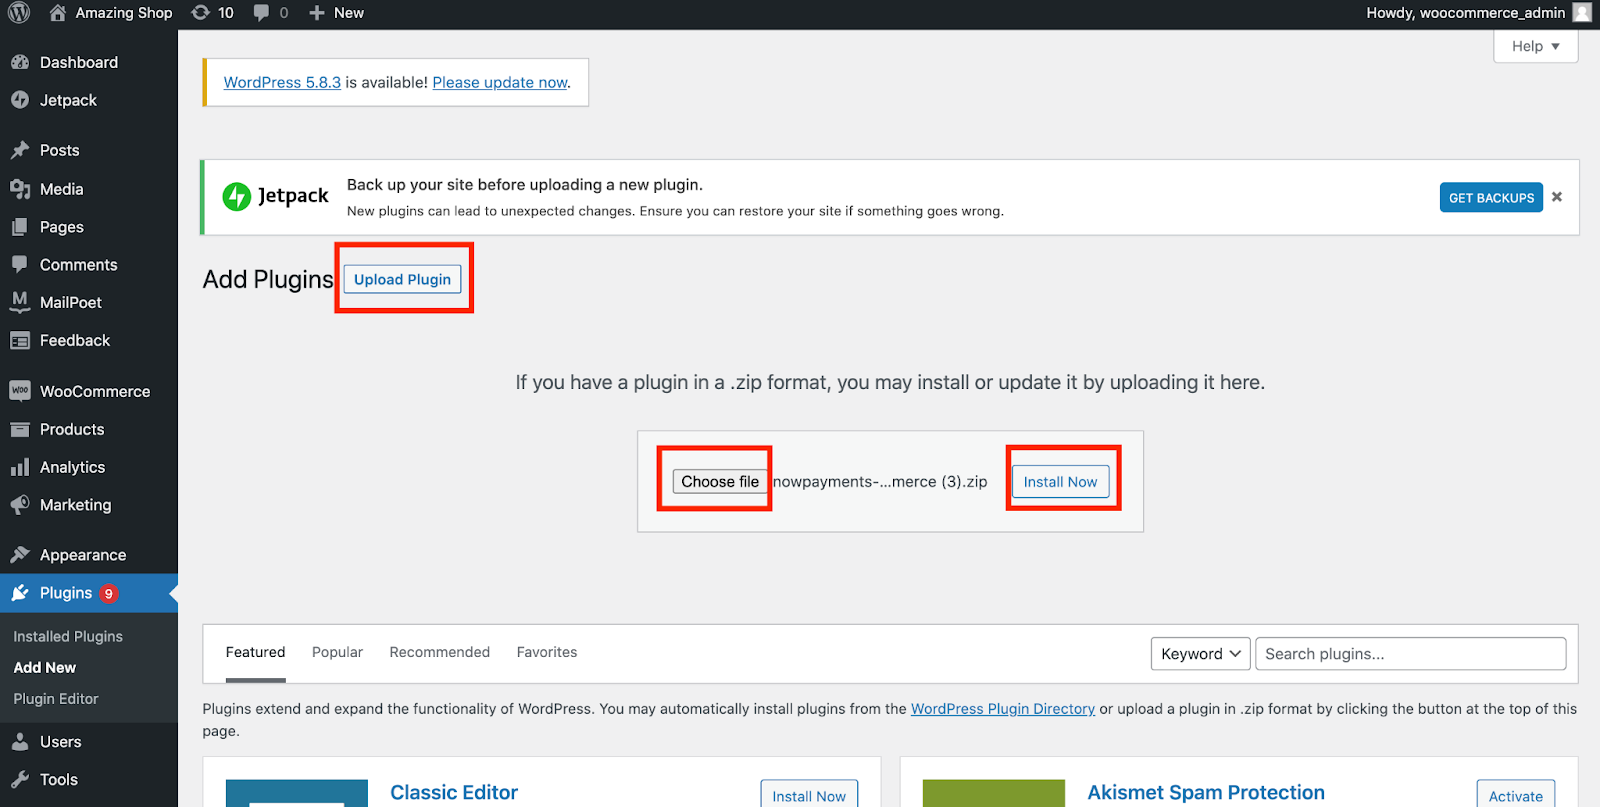Click the Upload Plugin button
Screen dimensions: 1600x807
pos(402,279)
